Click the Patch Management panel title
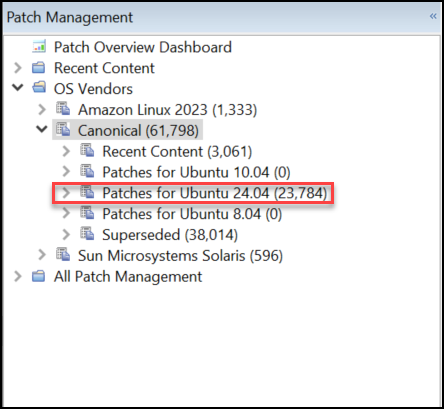 pos(70,17)
